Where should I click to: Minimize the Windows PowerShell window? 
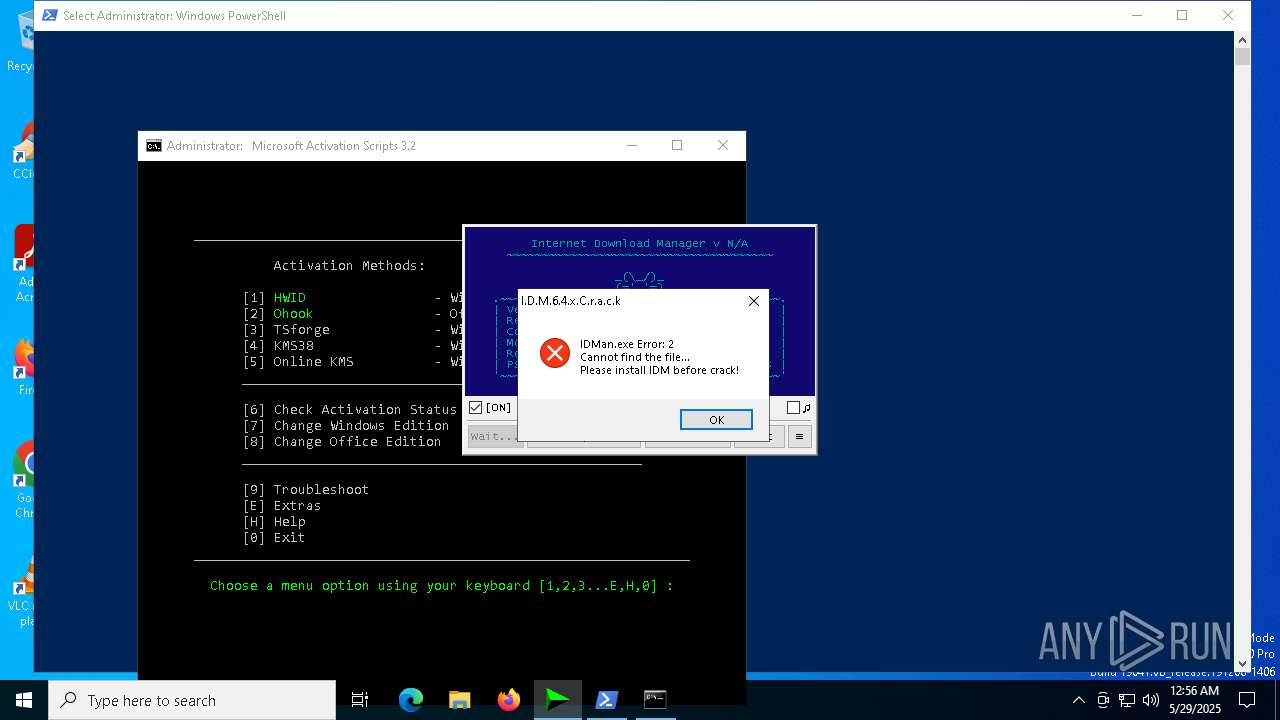1137,15
